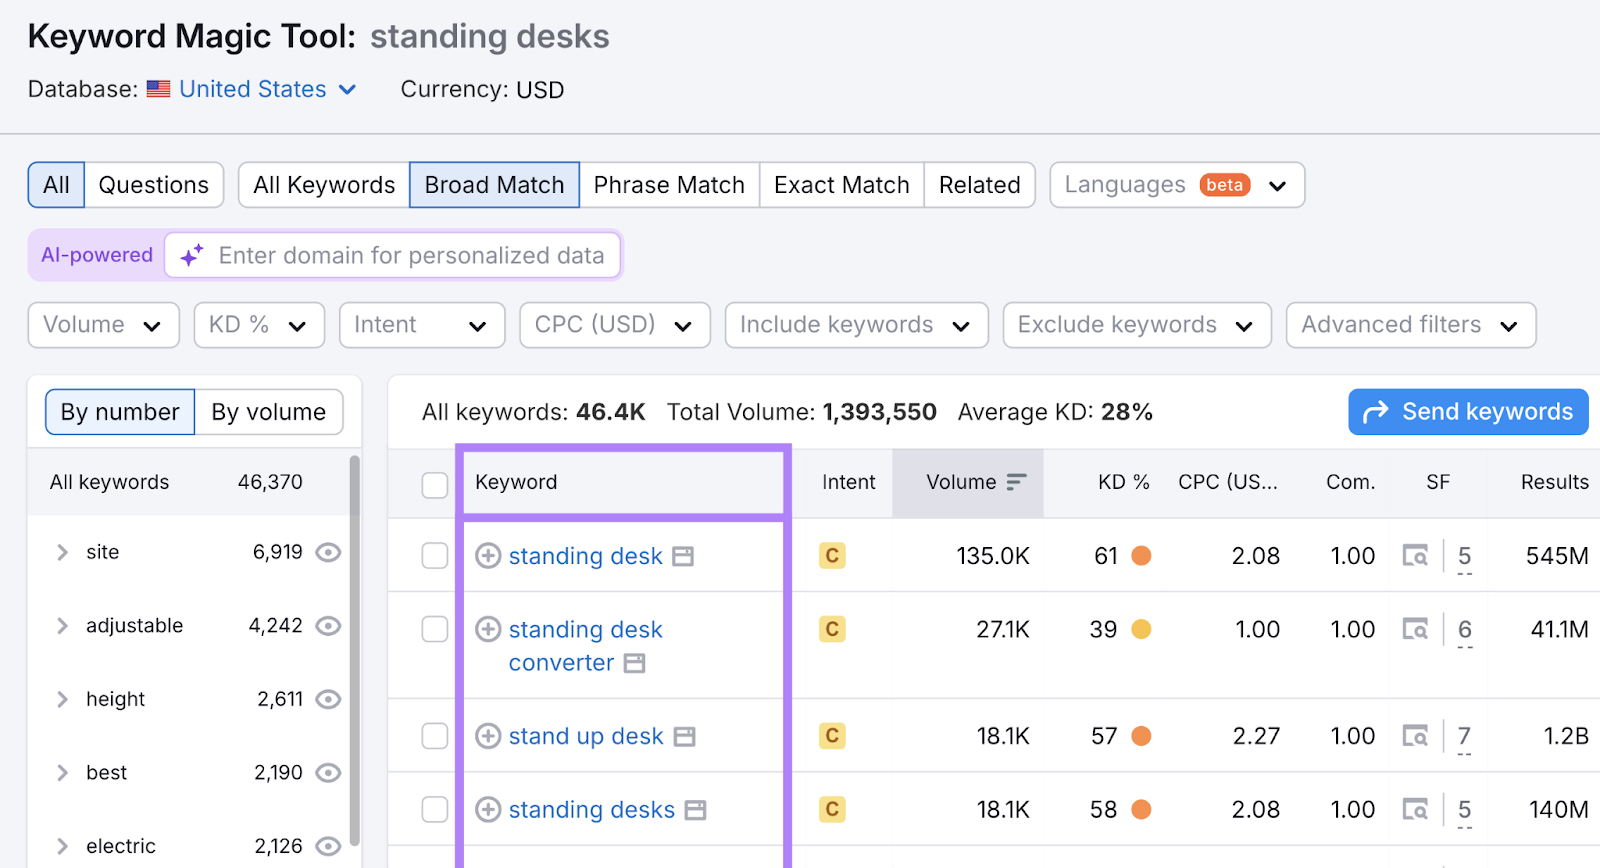Click the Send keywords button

point(1468,412)
